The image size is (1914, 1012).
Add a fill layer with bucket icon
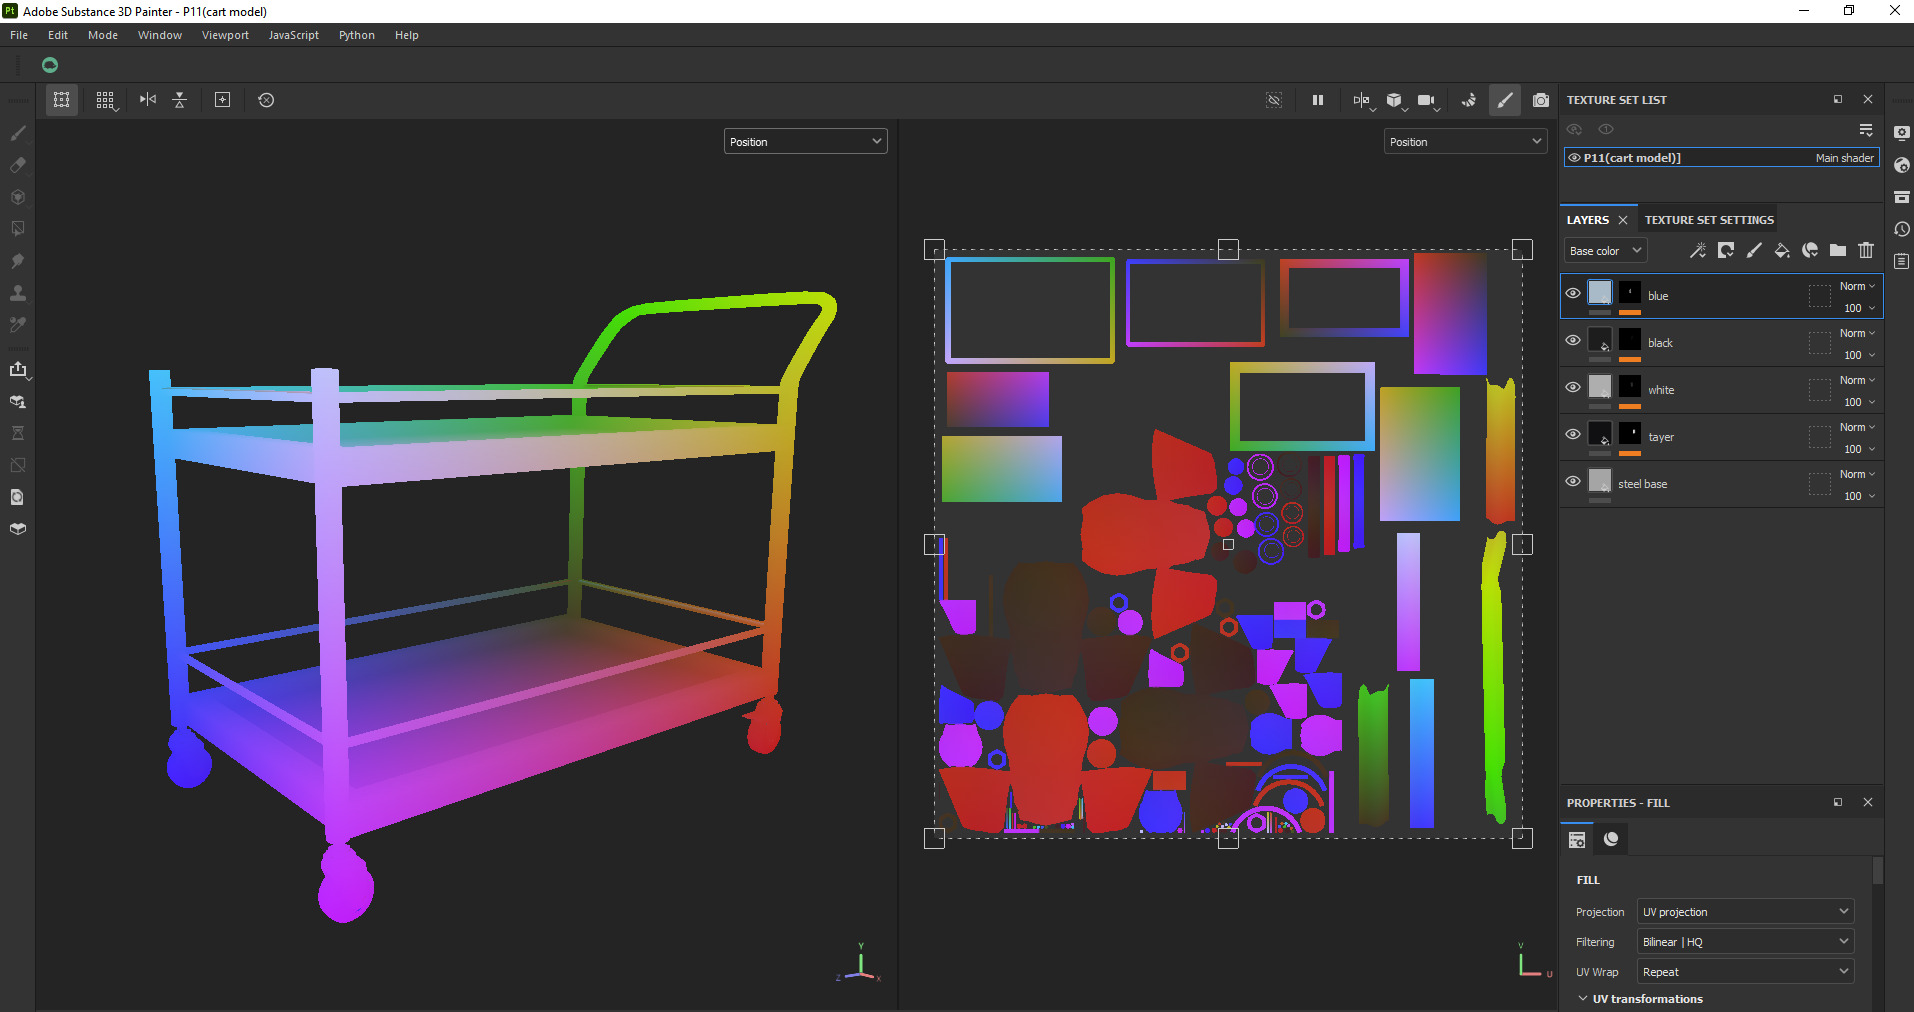(x=1782, y=251)
